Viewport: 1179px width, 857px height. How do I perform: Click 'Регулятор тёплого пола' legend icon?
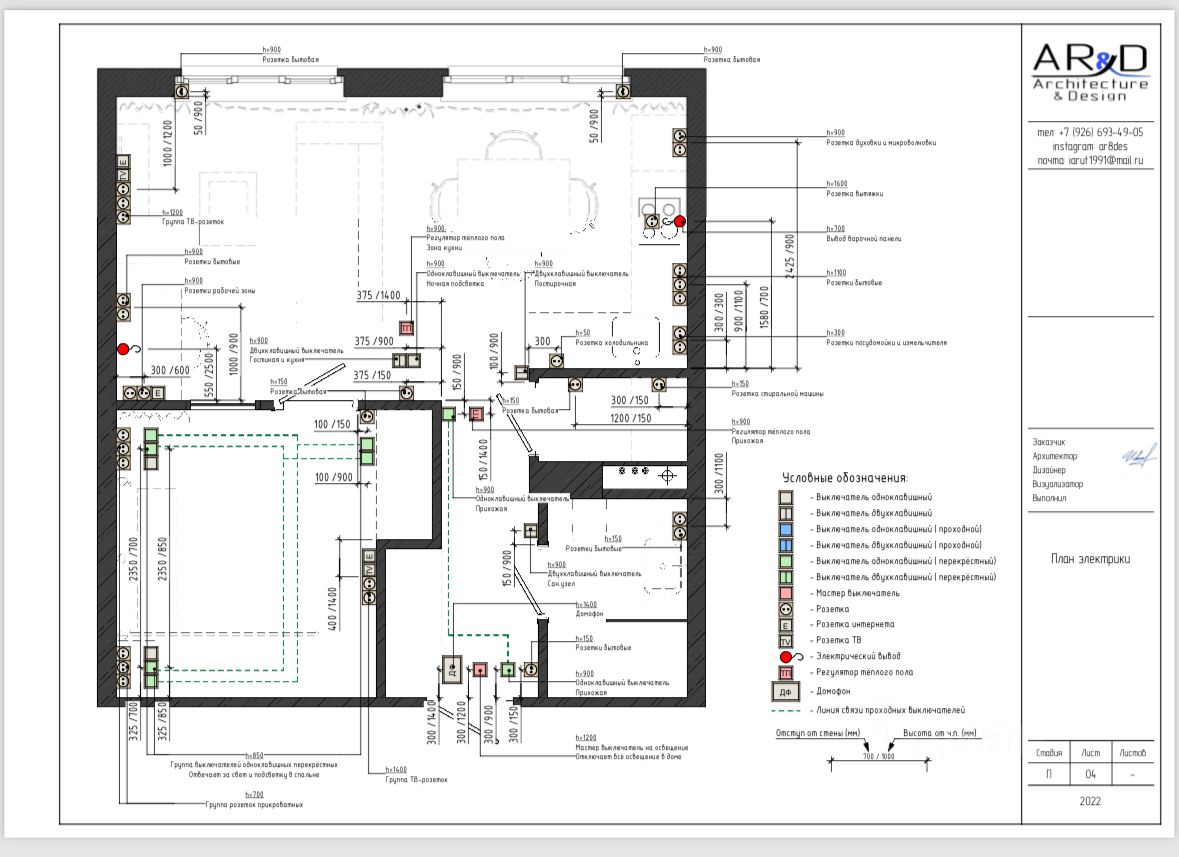[785, 673]
